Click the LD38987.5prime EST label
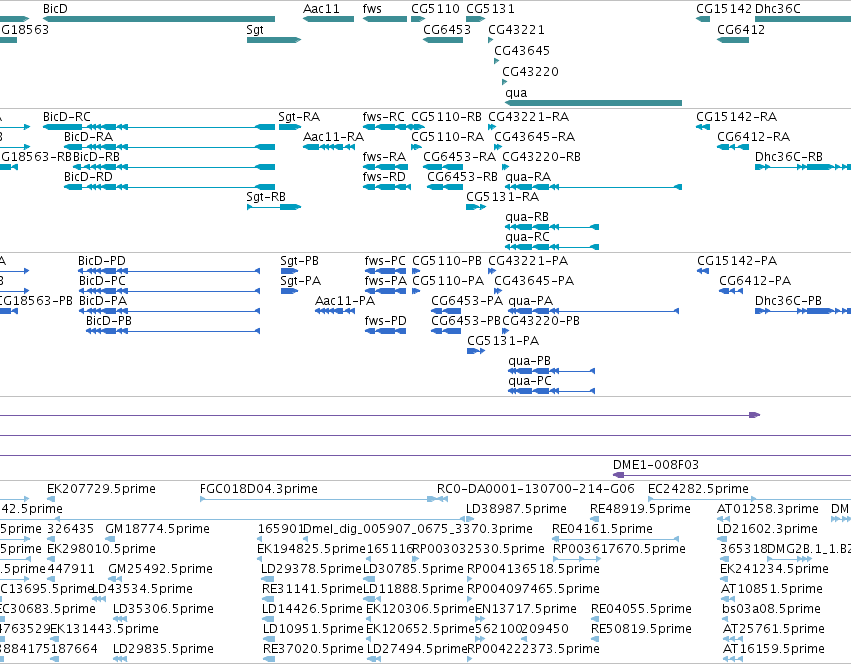The height and width of the screenshot is (664, 851). point(516,509)
